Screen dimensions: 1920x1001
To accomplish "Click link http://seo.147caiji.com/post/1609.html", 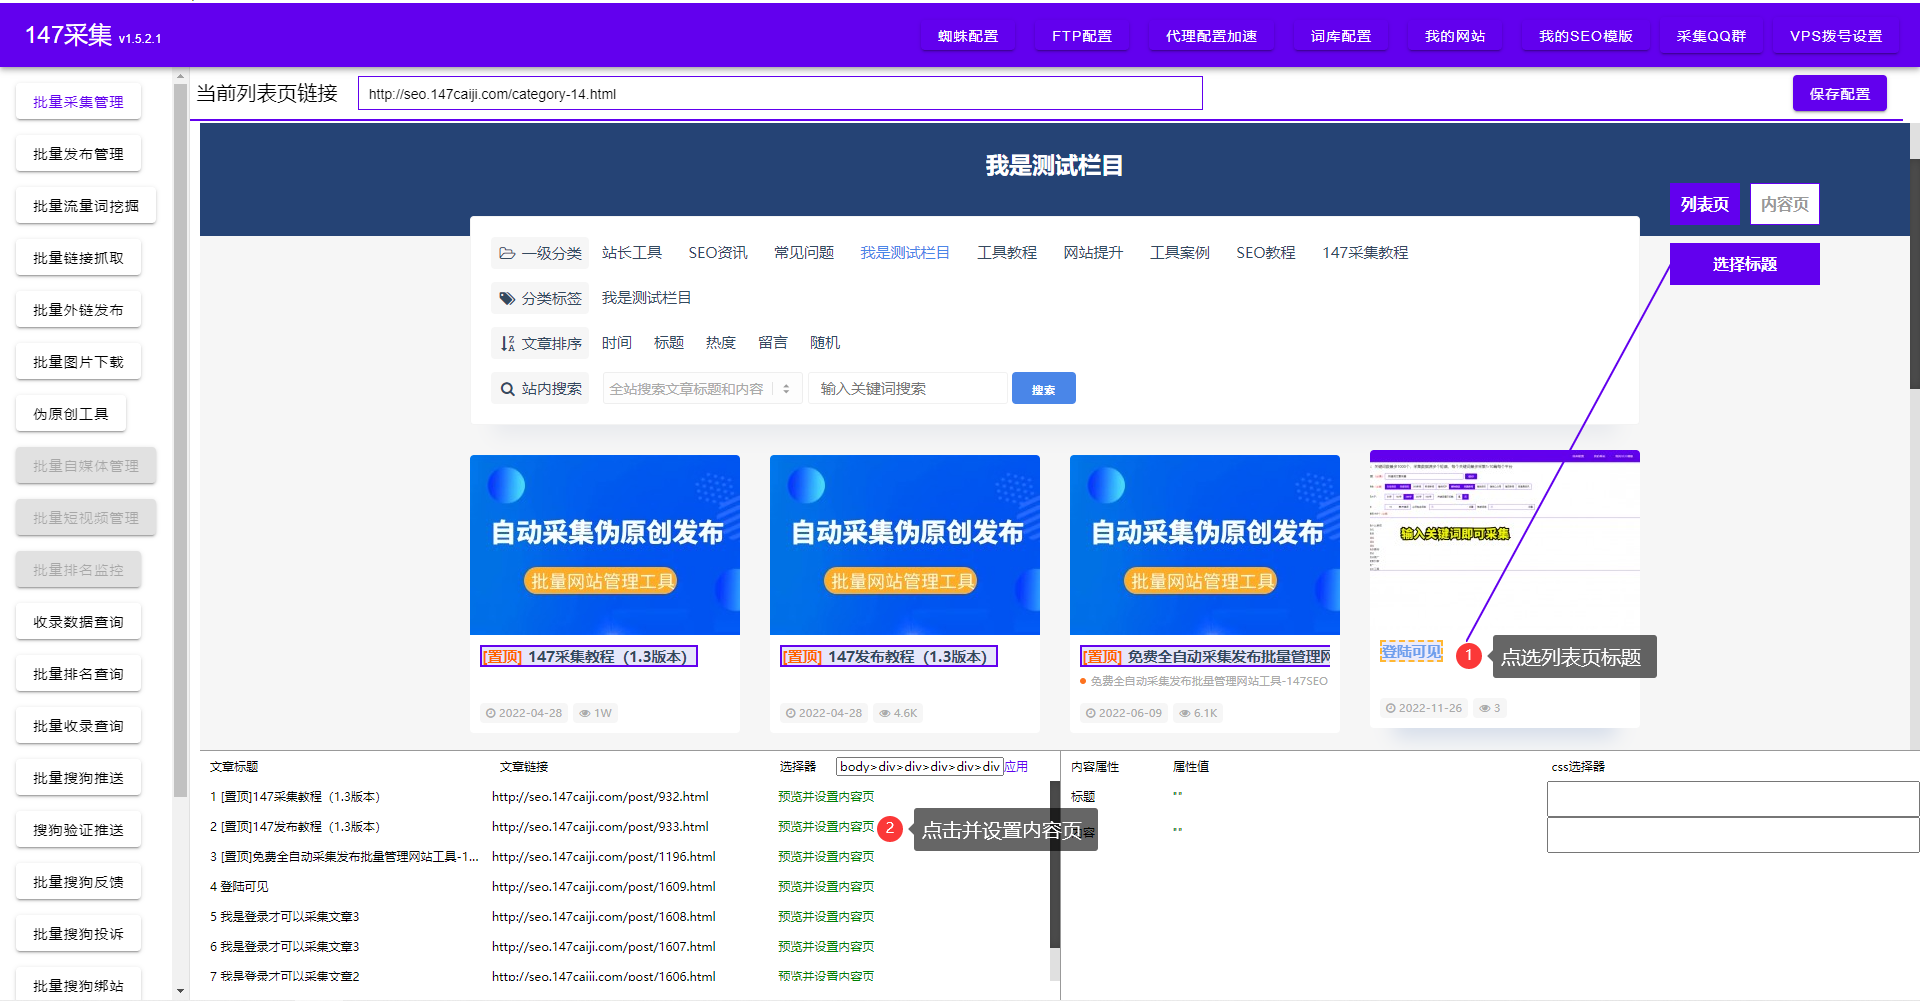I will (x=604, y=887).
